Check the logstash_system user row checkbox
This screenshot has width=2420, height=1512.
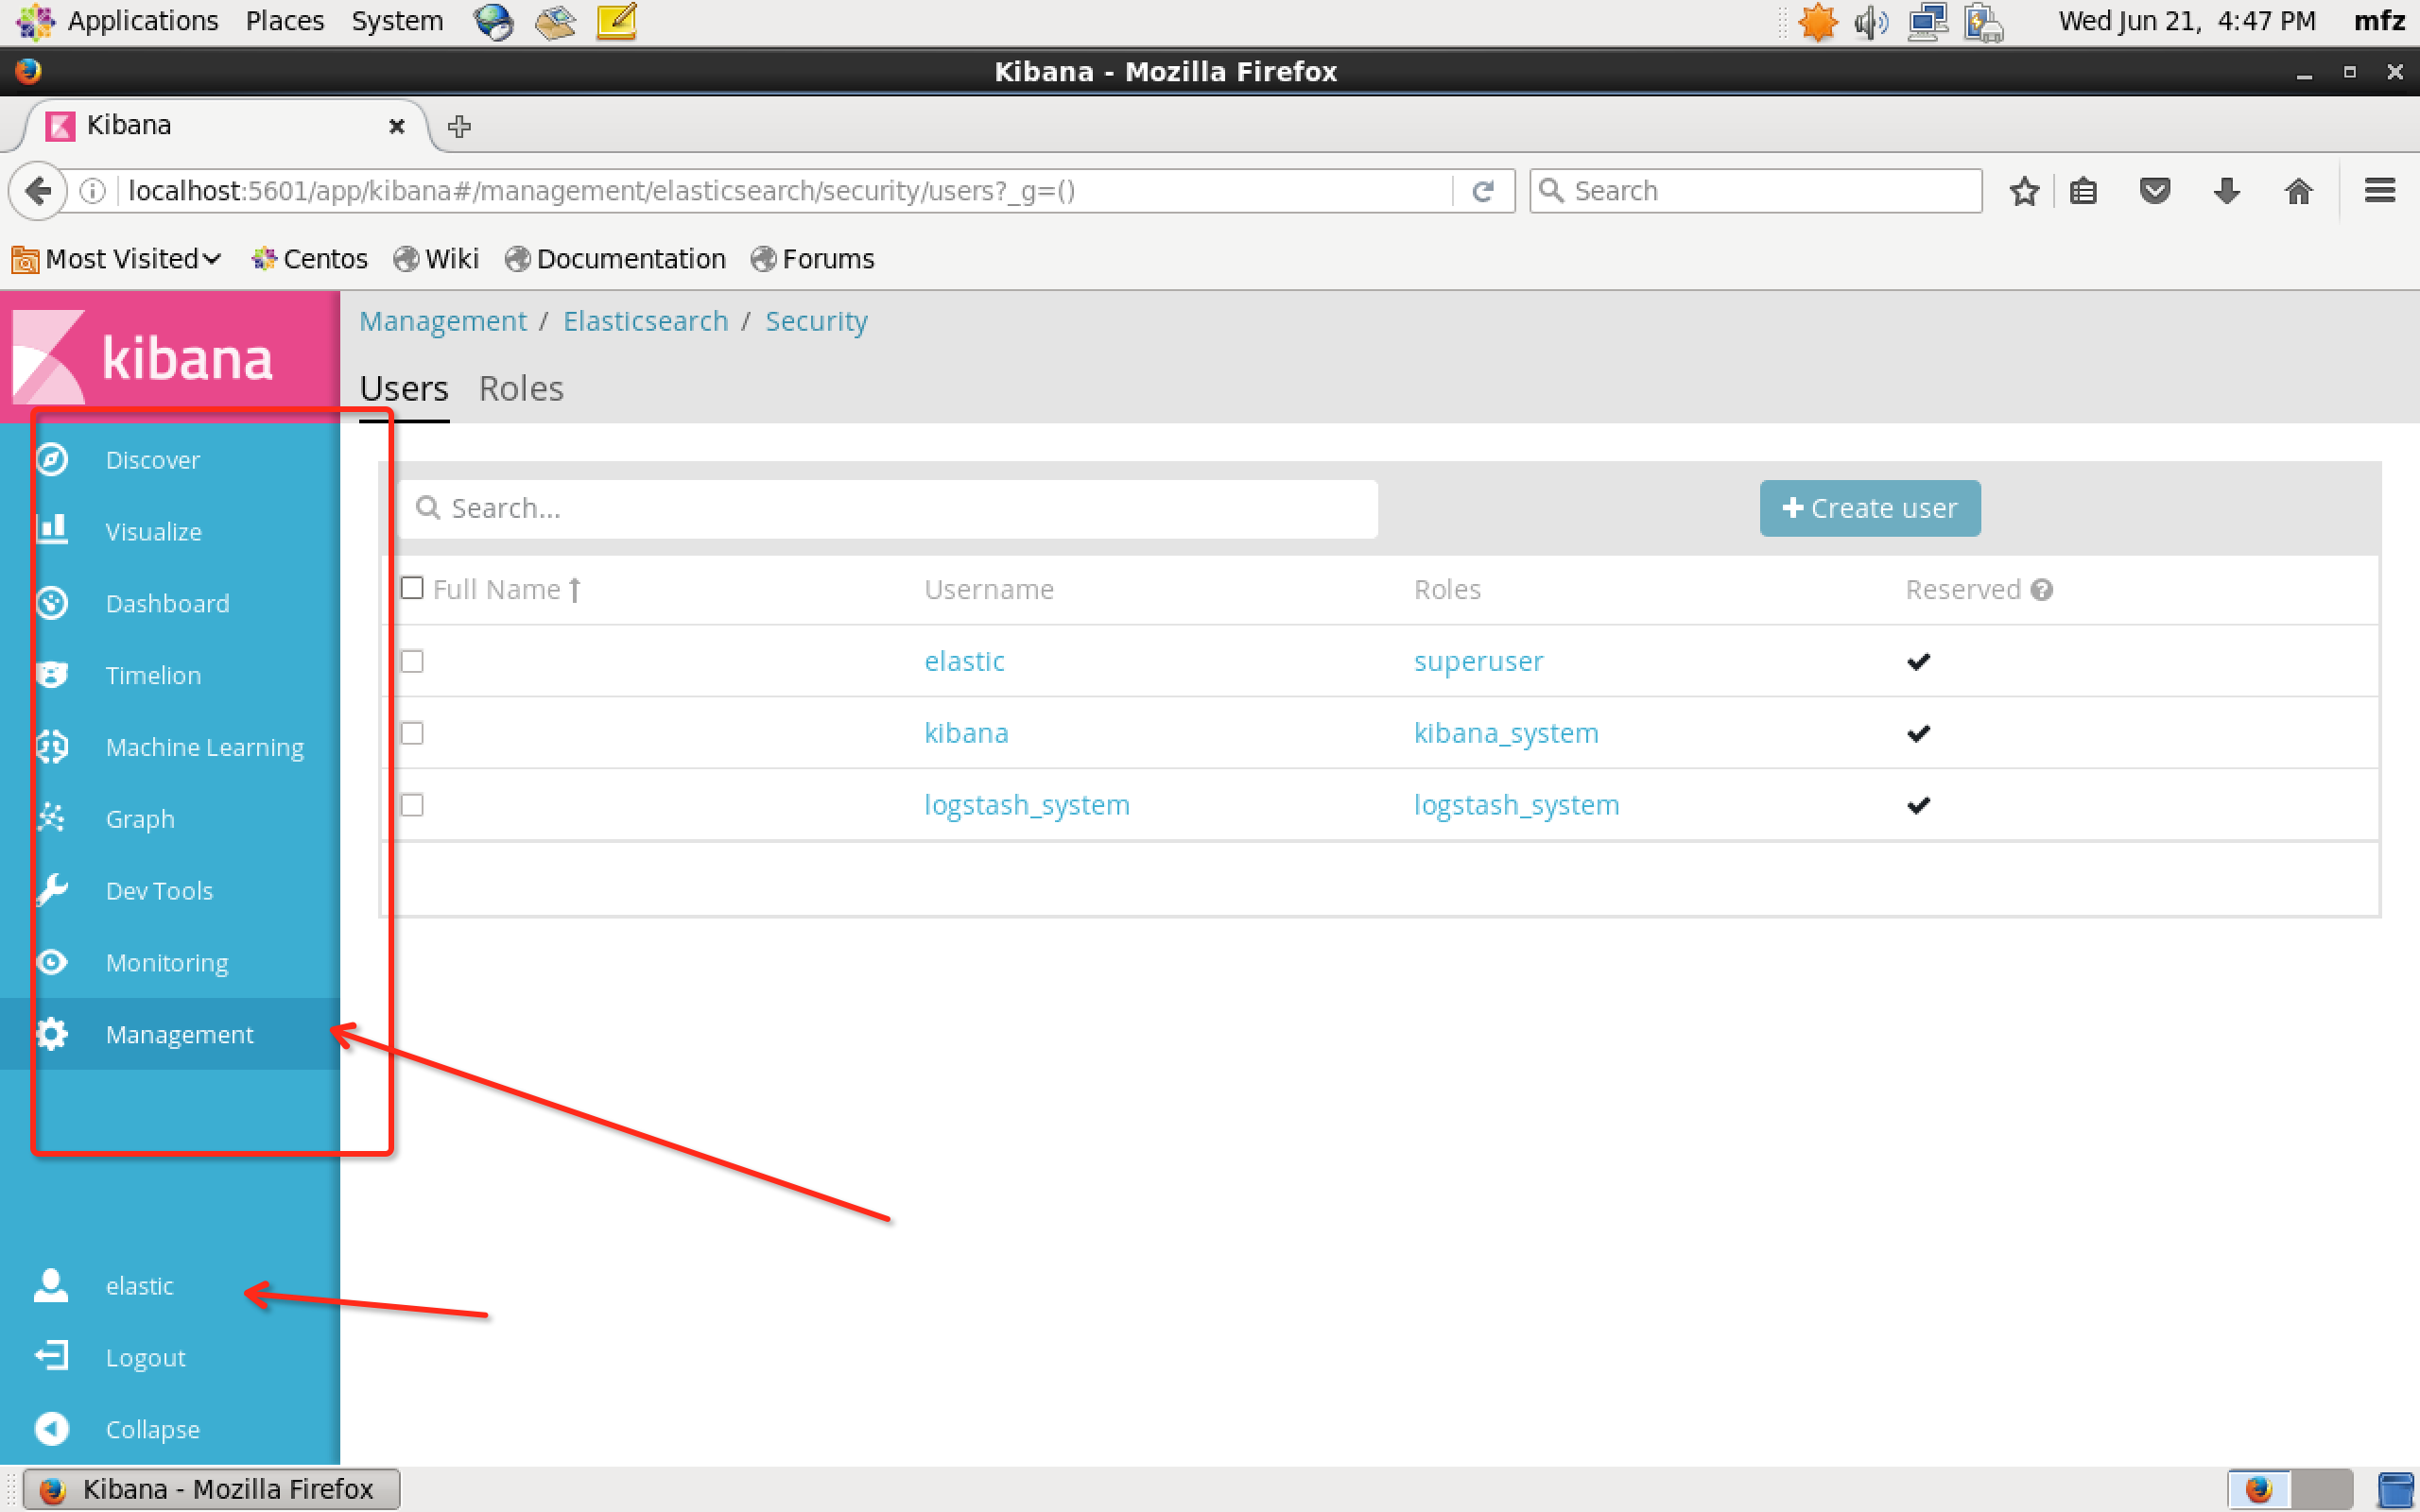point(412,805)
